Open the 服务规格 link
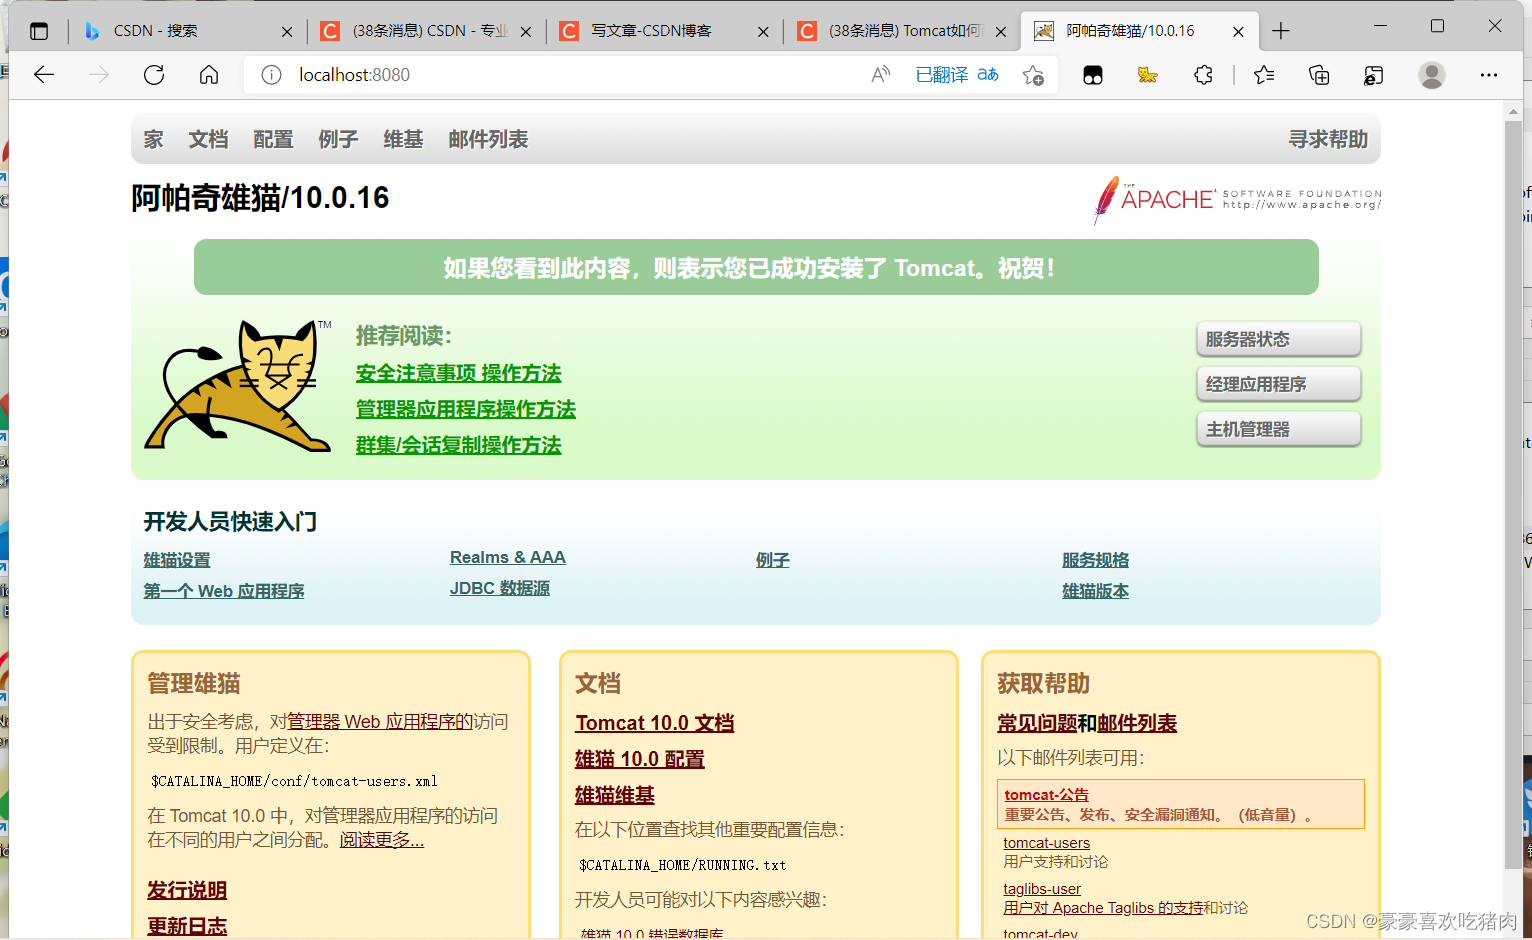Image resolution: width=1532 pixels, height=940 pixels. (x=1096, y=560)
